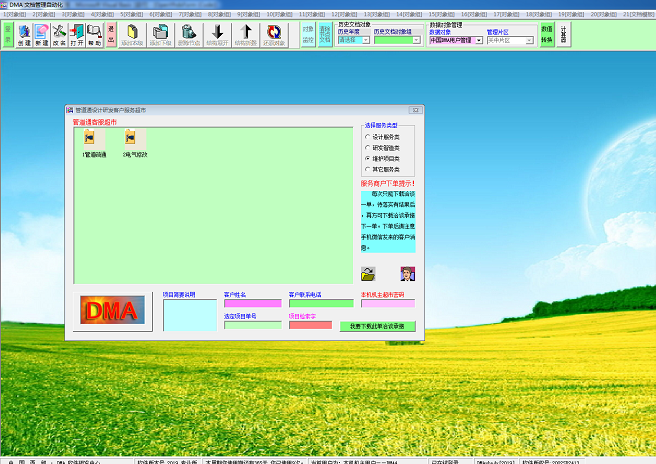Click the trash can delete-node icon
The height and width of the screenshot is (464, 656).
(189, 35)
